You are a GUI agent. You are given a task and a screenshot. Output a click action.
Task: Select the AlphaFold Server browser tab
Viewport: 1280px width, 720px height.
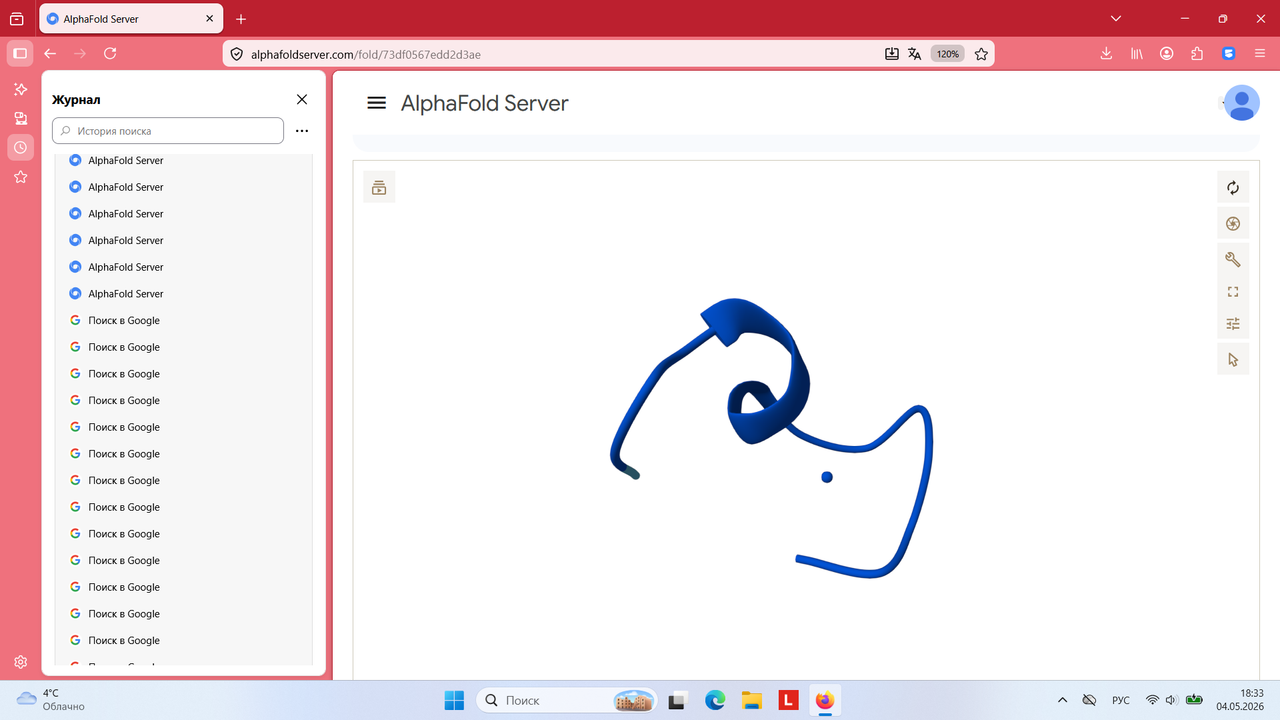click(130, 19)
